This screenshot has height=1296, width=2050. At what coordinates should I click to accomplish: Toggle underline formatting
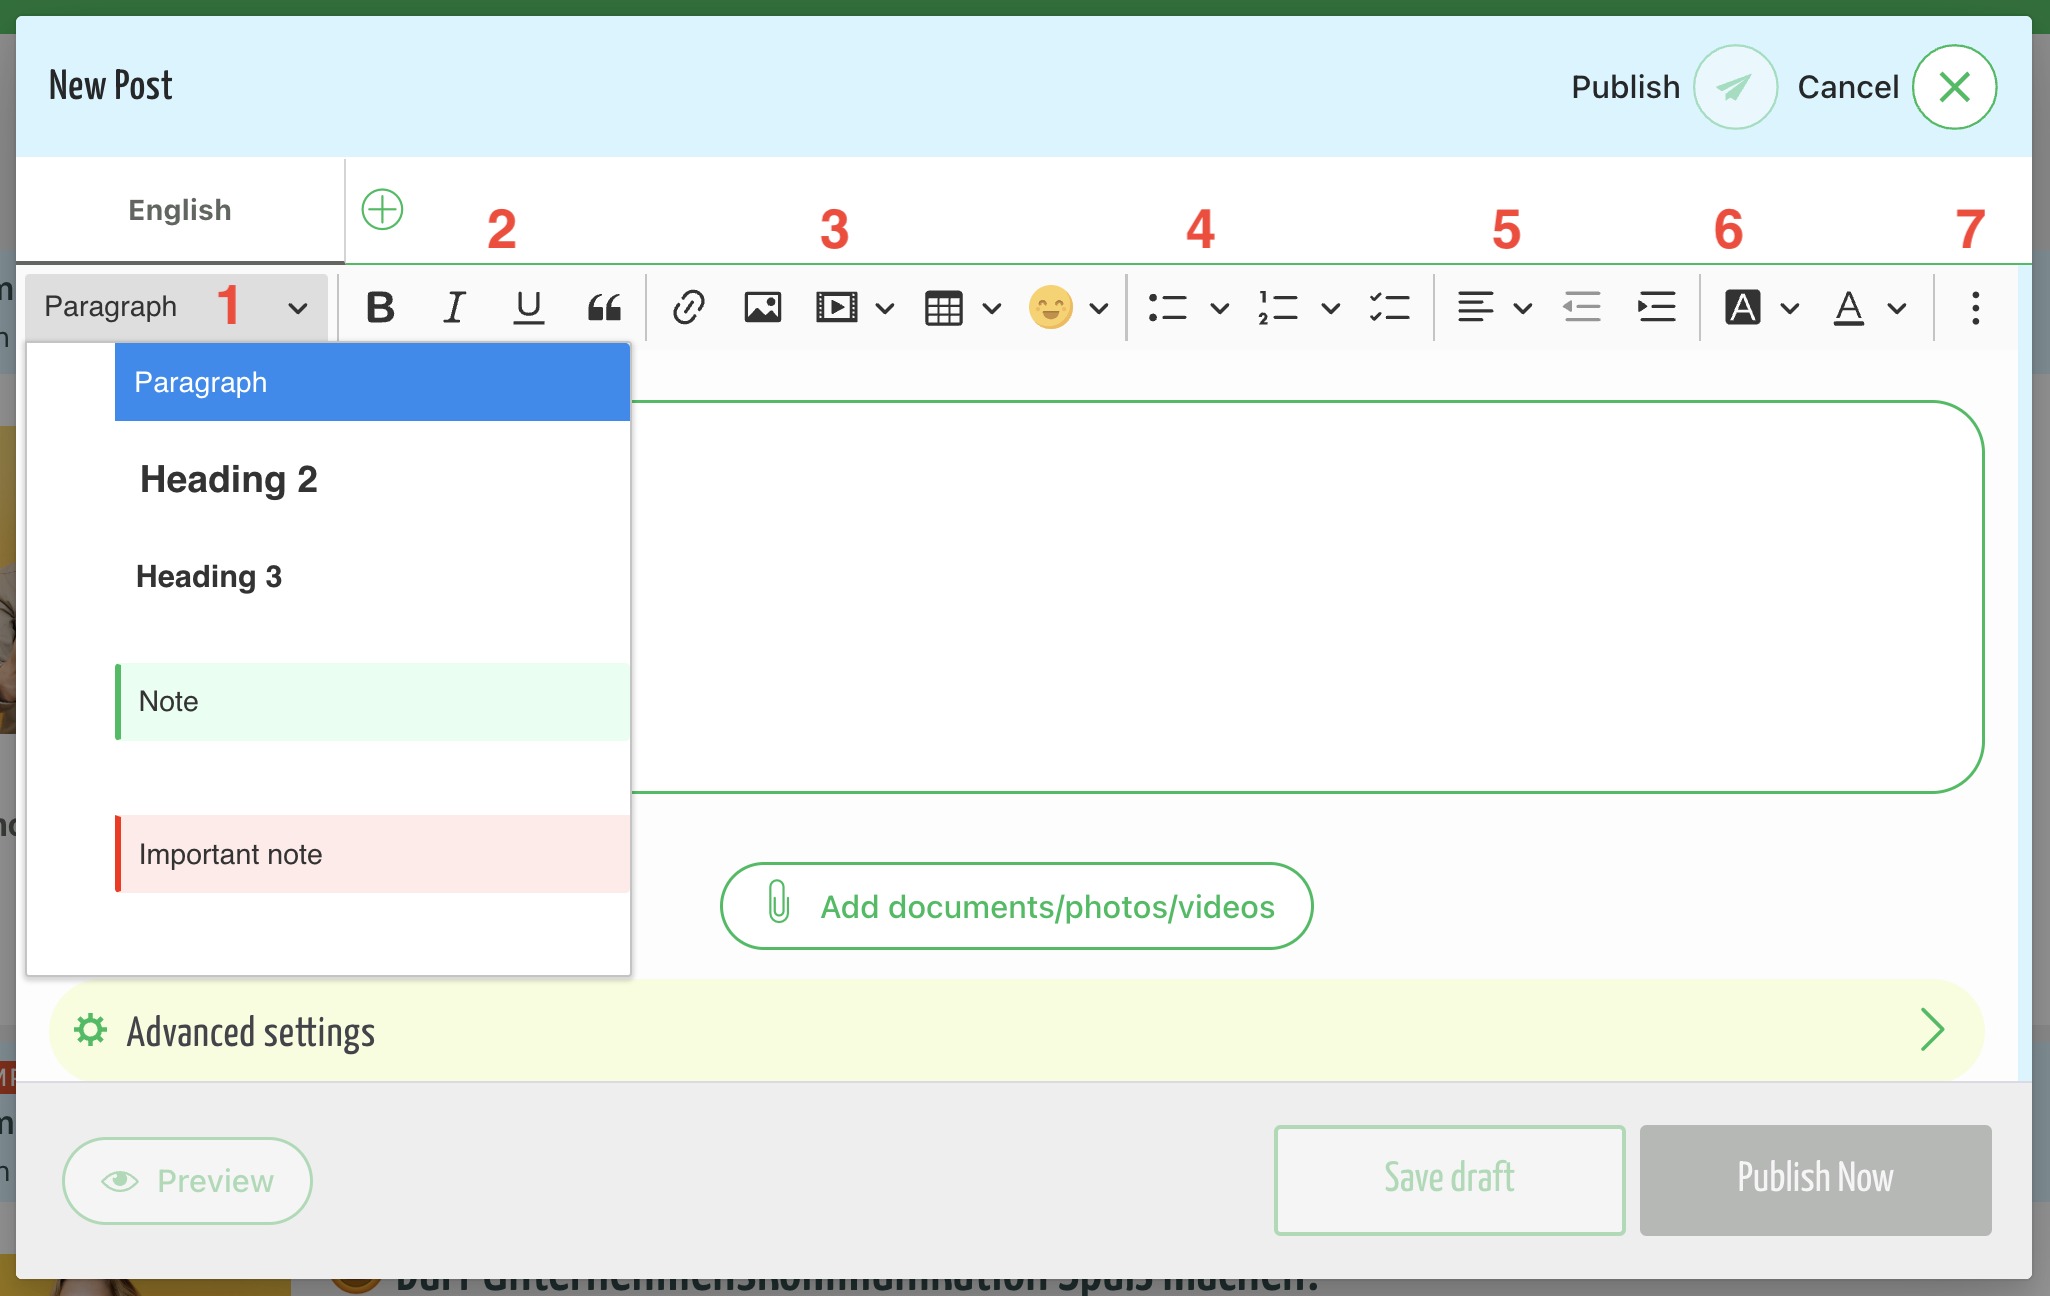click(x=528, y=307)
